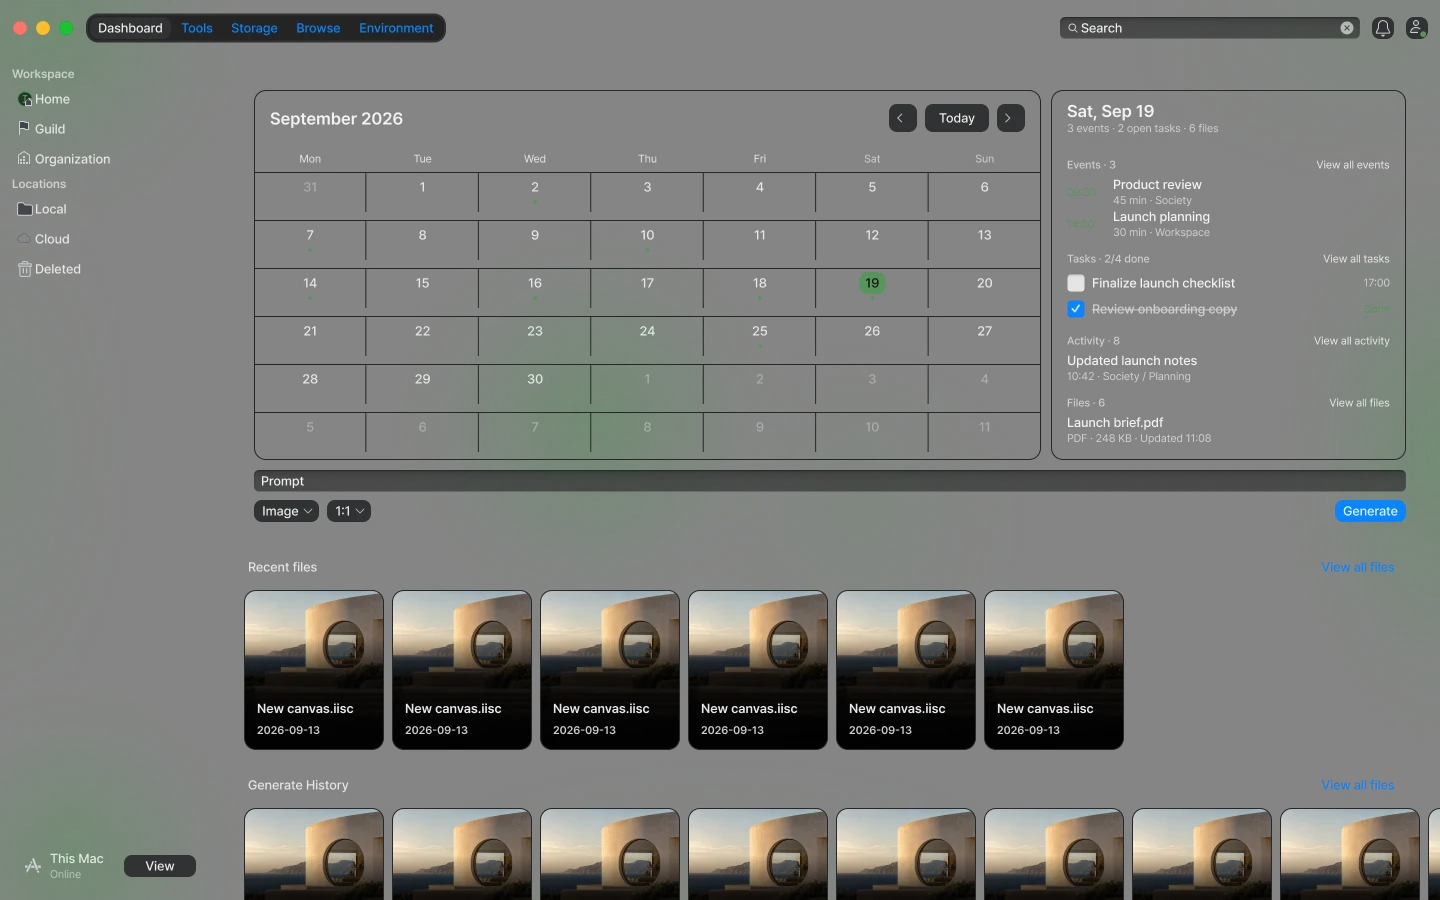This screenshot has width=1440, height=900.
Task: Click the Today button
Action: coord(957,118)
